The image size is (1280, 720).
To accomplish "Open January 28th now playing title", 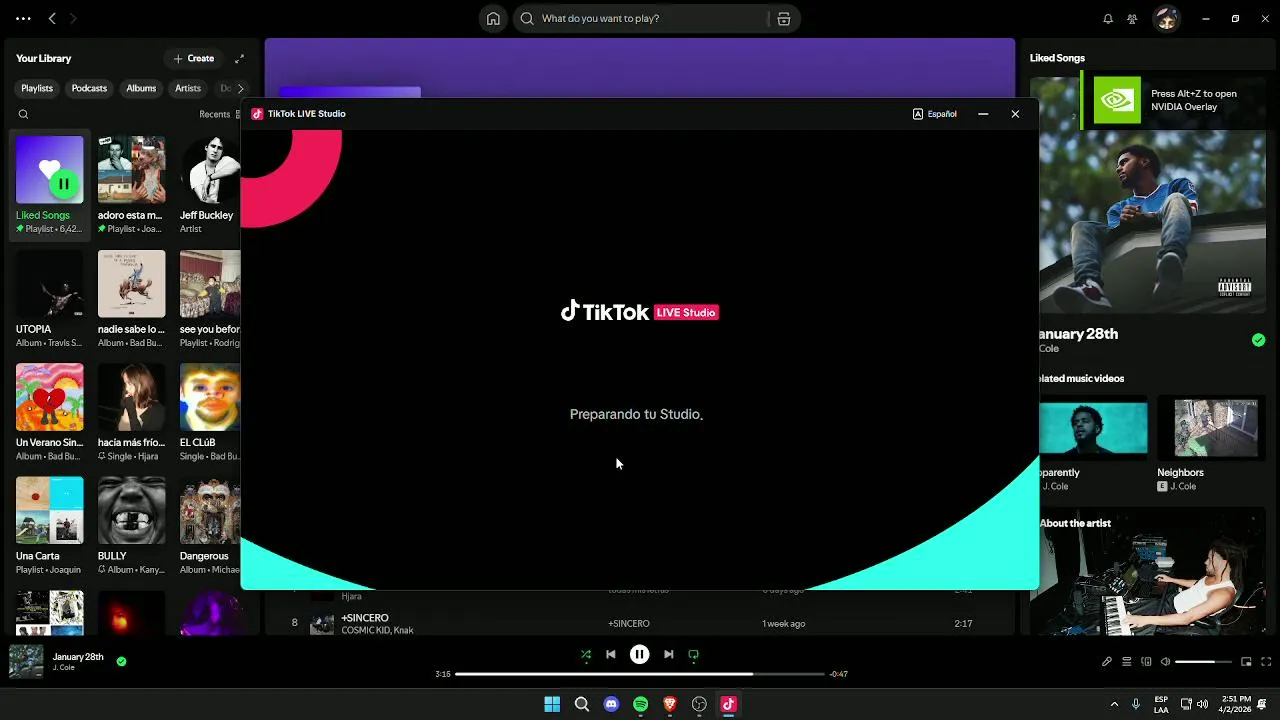I will [78, 657].
